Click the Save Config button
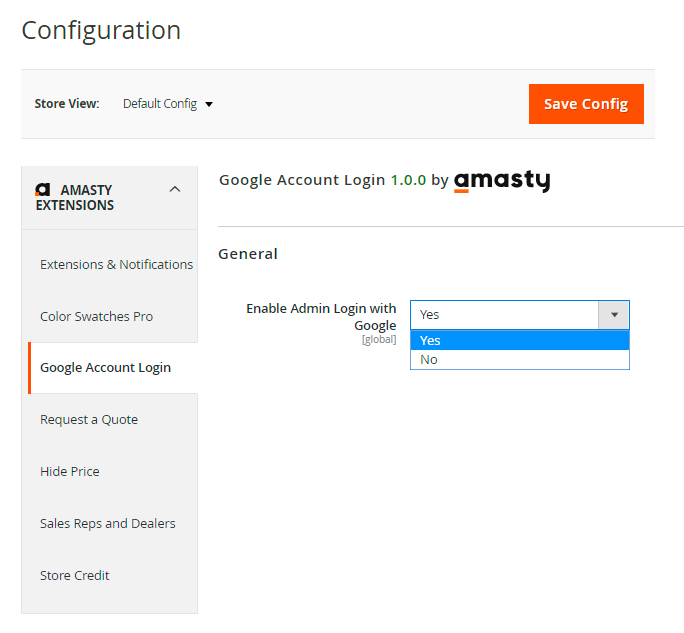This screenshot has width=684, height=633. click(585, 104)
